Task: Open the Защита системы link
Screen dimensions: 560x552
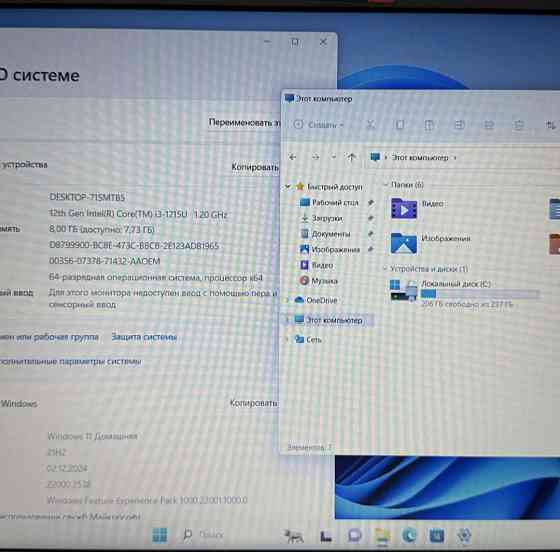Action: tap(144, 337)
